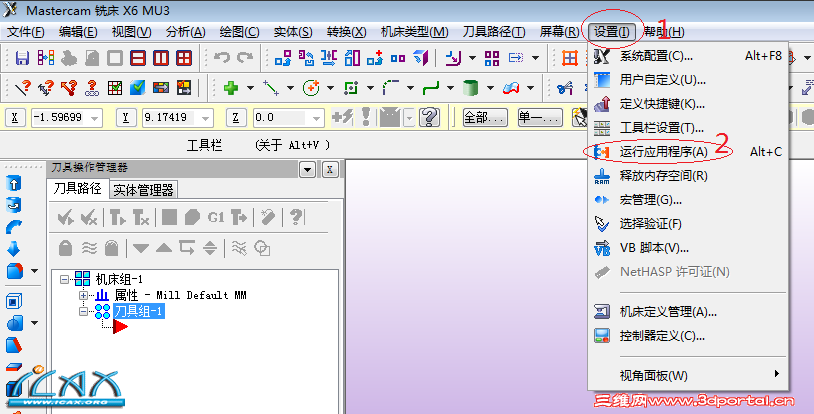Click the move insert arrow down icon
This screenshot has height=414, width=814.
pos(141,248)
